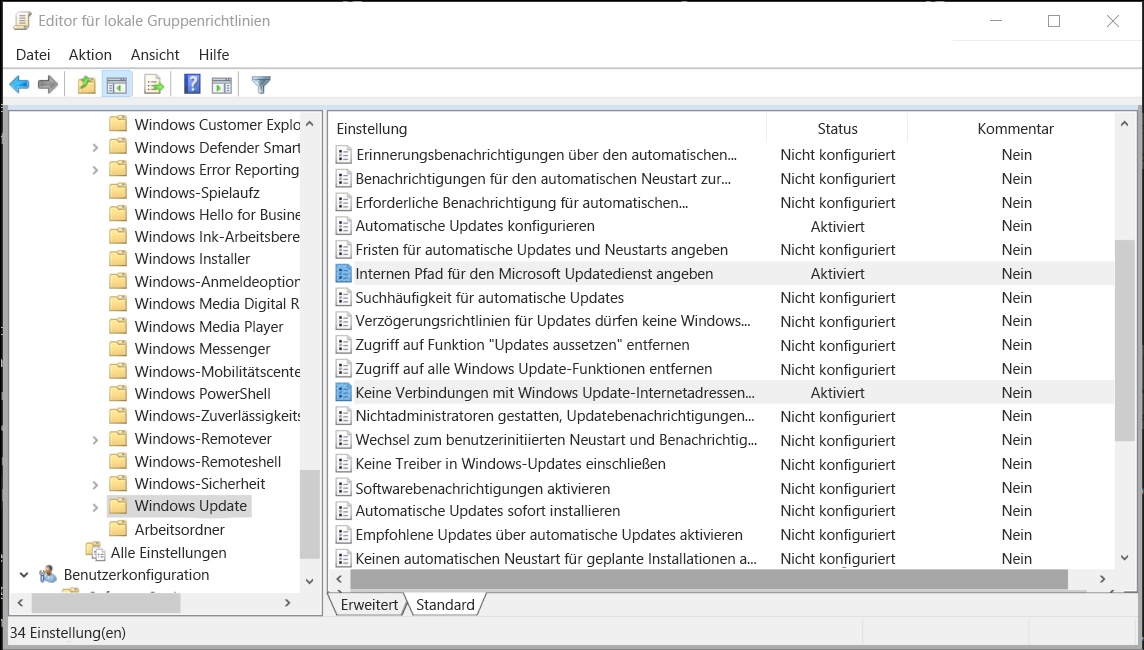Click the Back navigation arrow icon
Viewport: 1144px width, 650px height.
coord(18,84)
